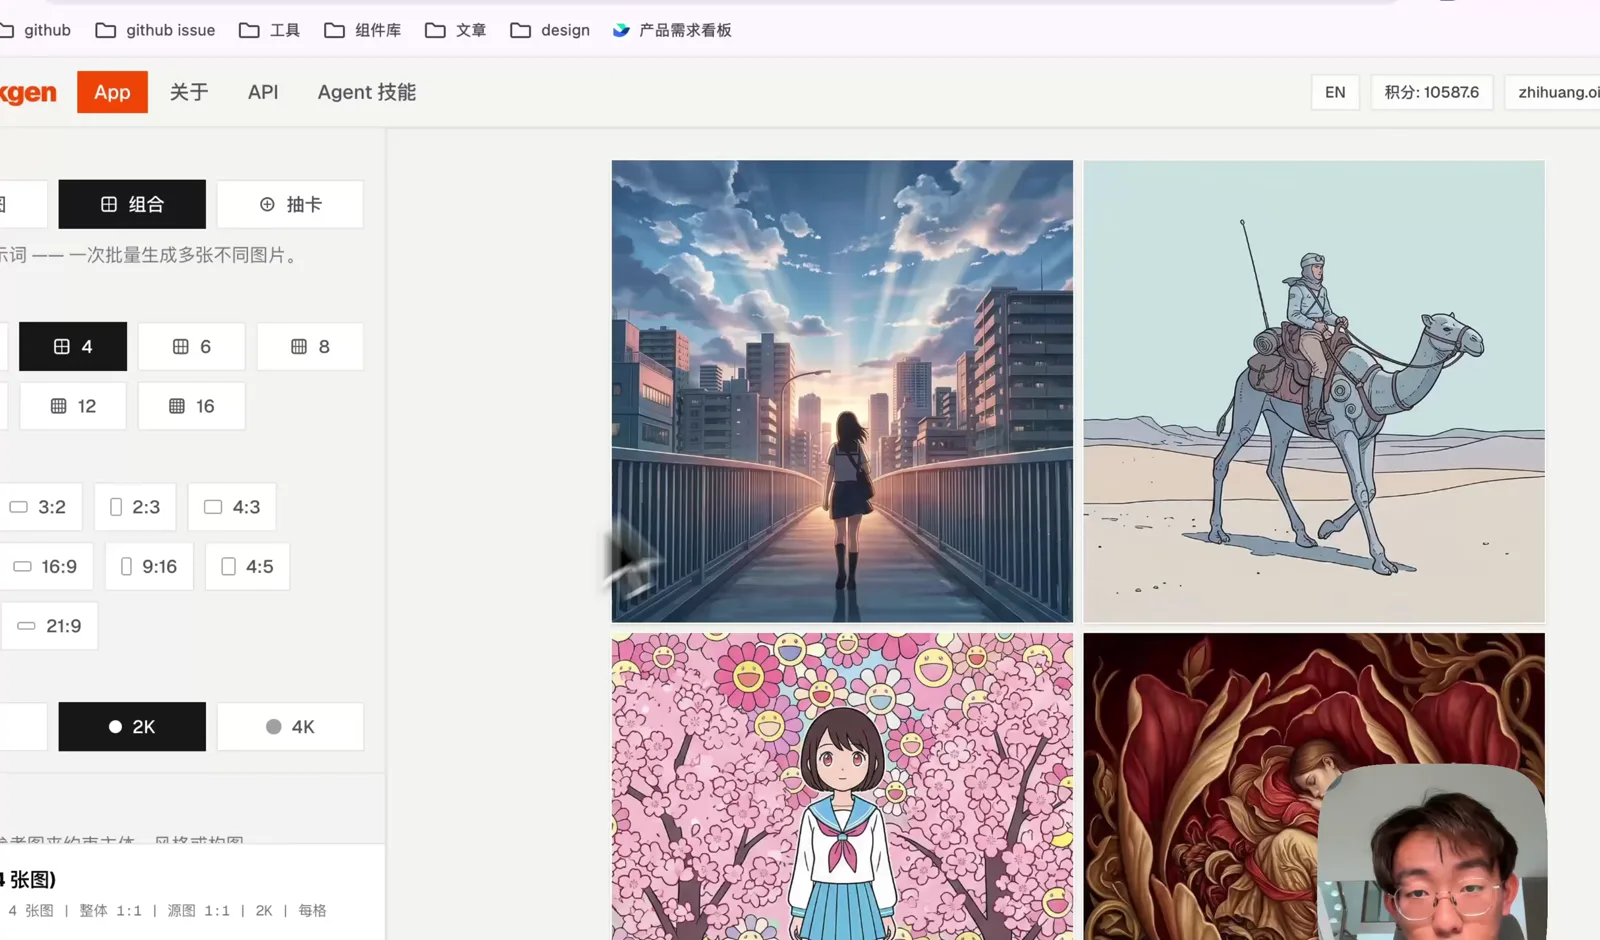Set resolution to 2K
The image size is (1600, 940).
(x=132, y=727)
